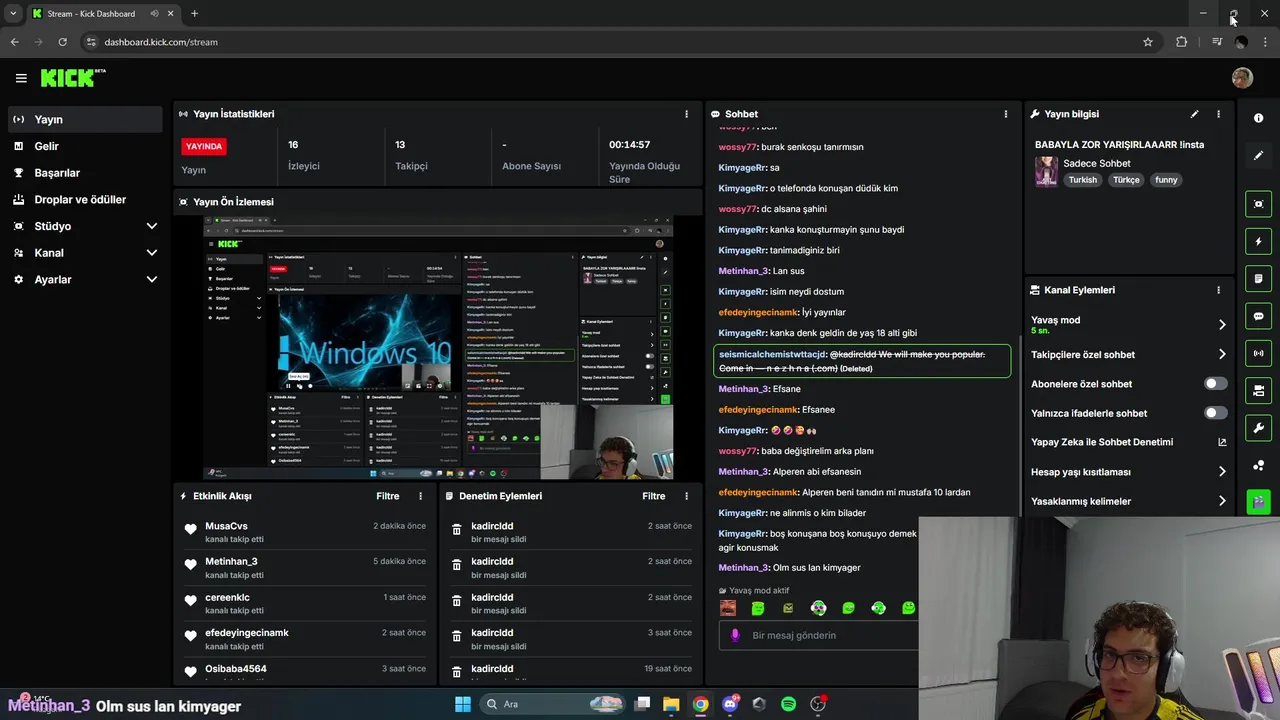Open the hamburger menu next to Kick logo

(x=21, y=78)
